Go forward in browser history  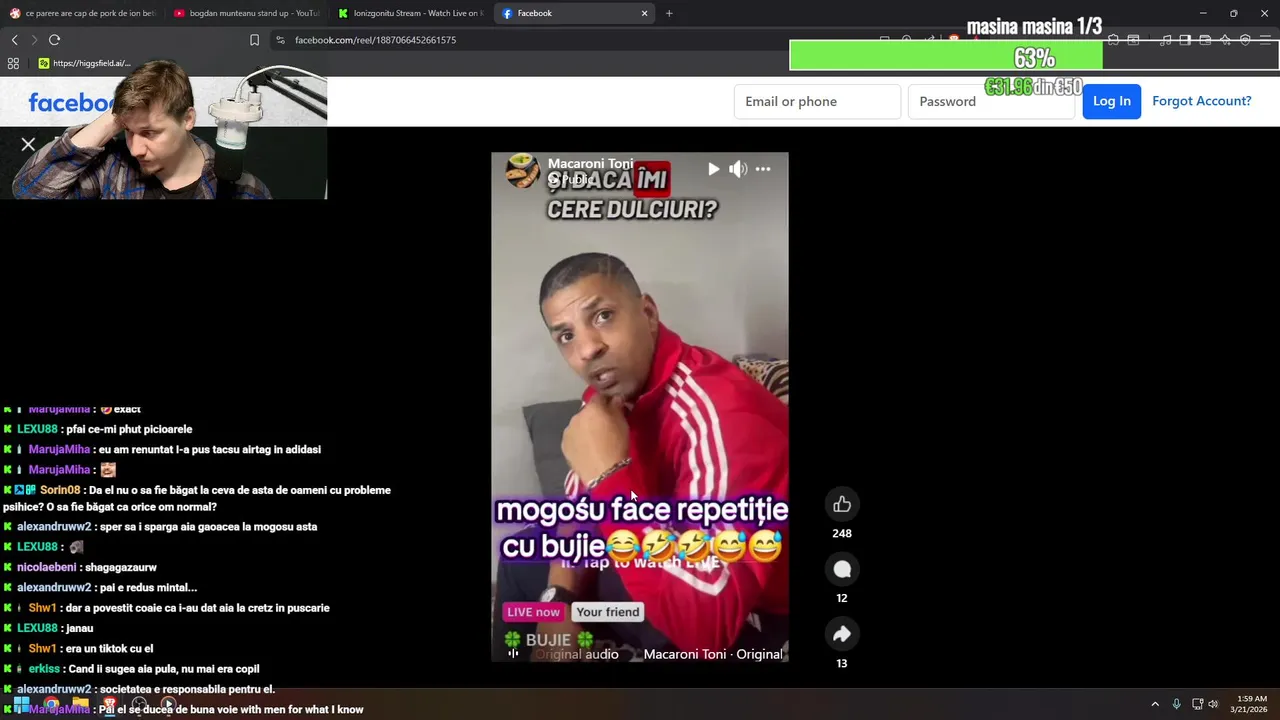pos(34,40)
